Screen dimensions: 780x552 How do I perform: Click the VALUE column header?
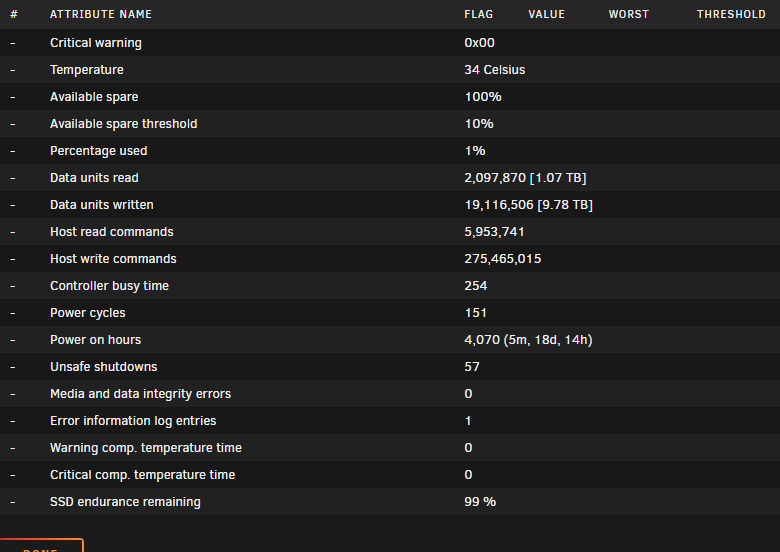[546, 14]
